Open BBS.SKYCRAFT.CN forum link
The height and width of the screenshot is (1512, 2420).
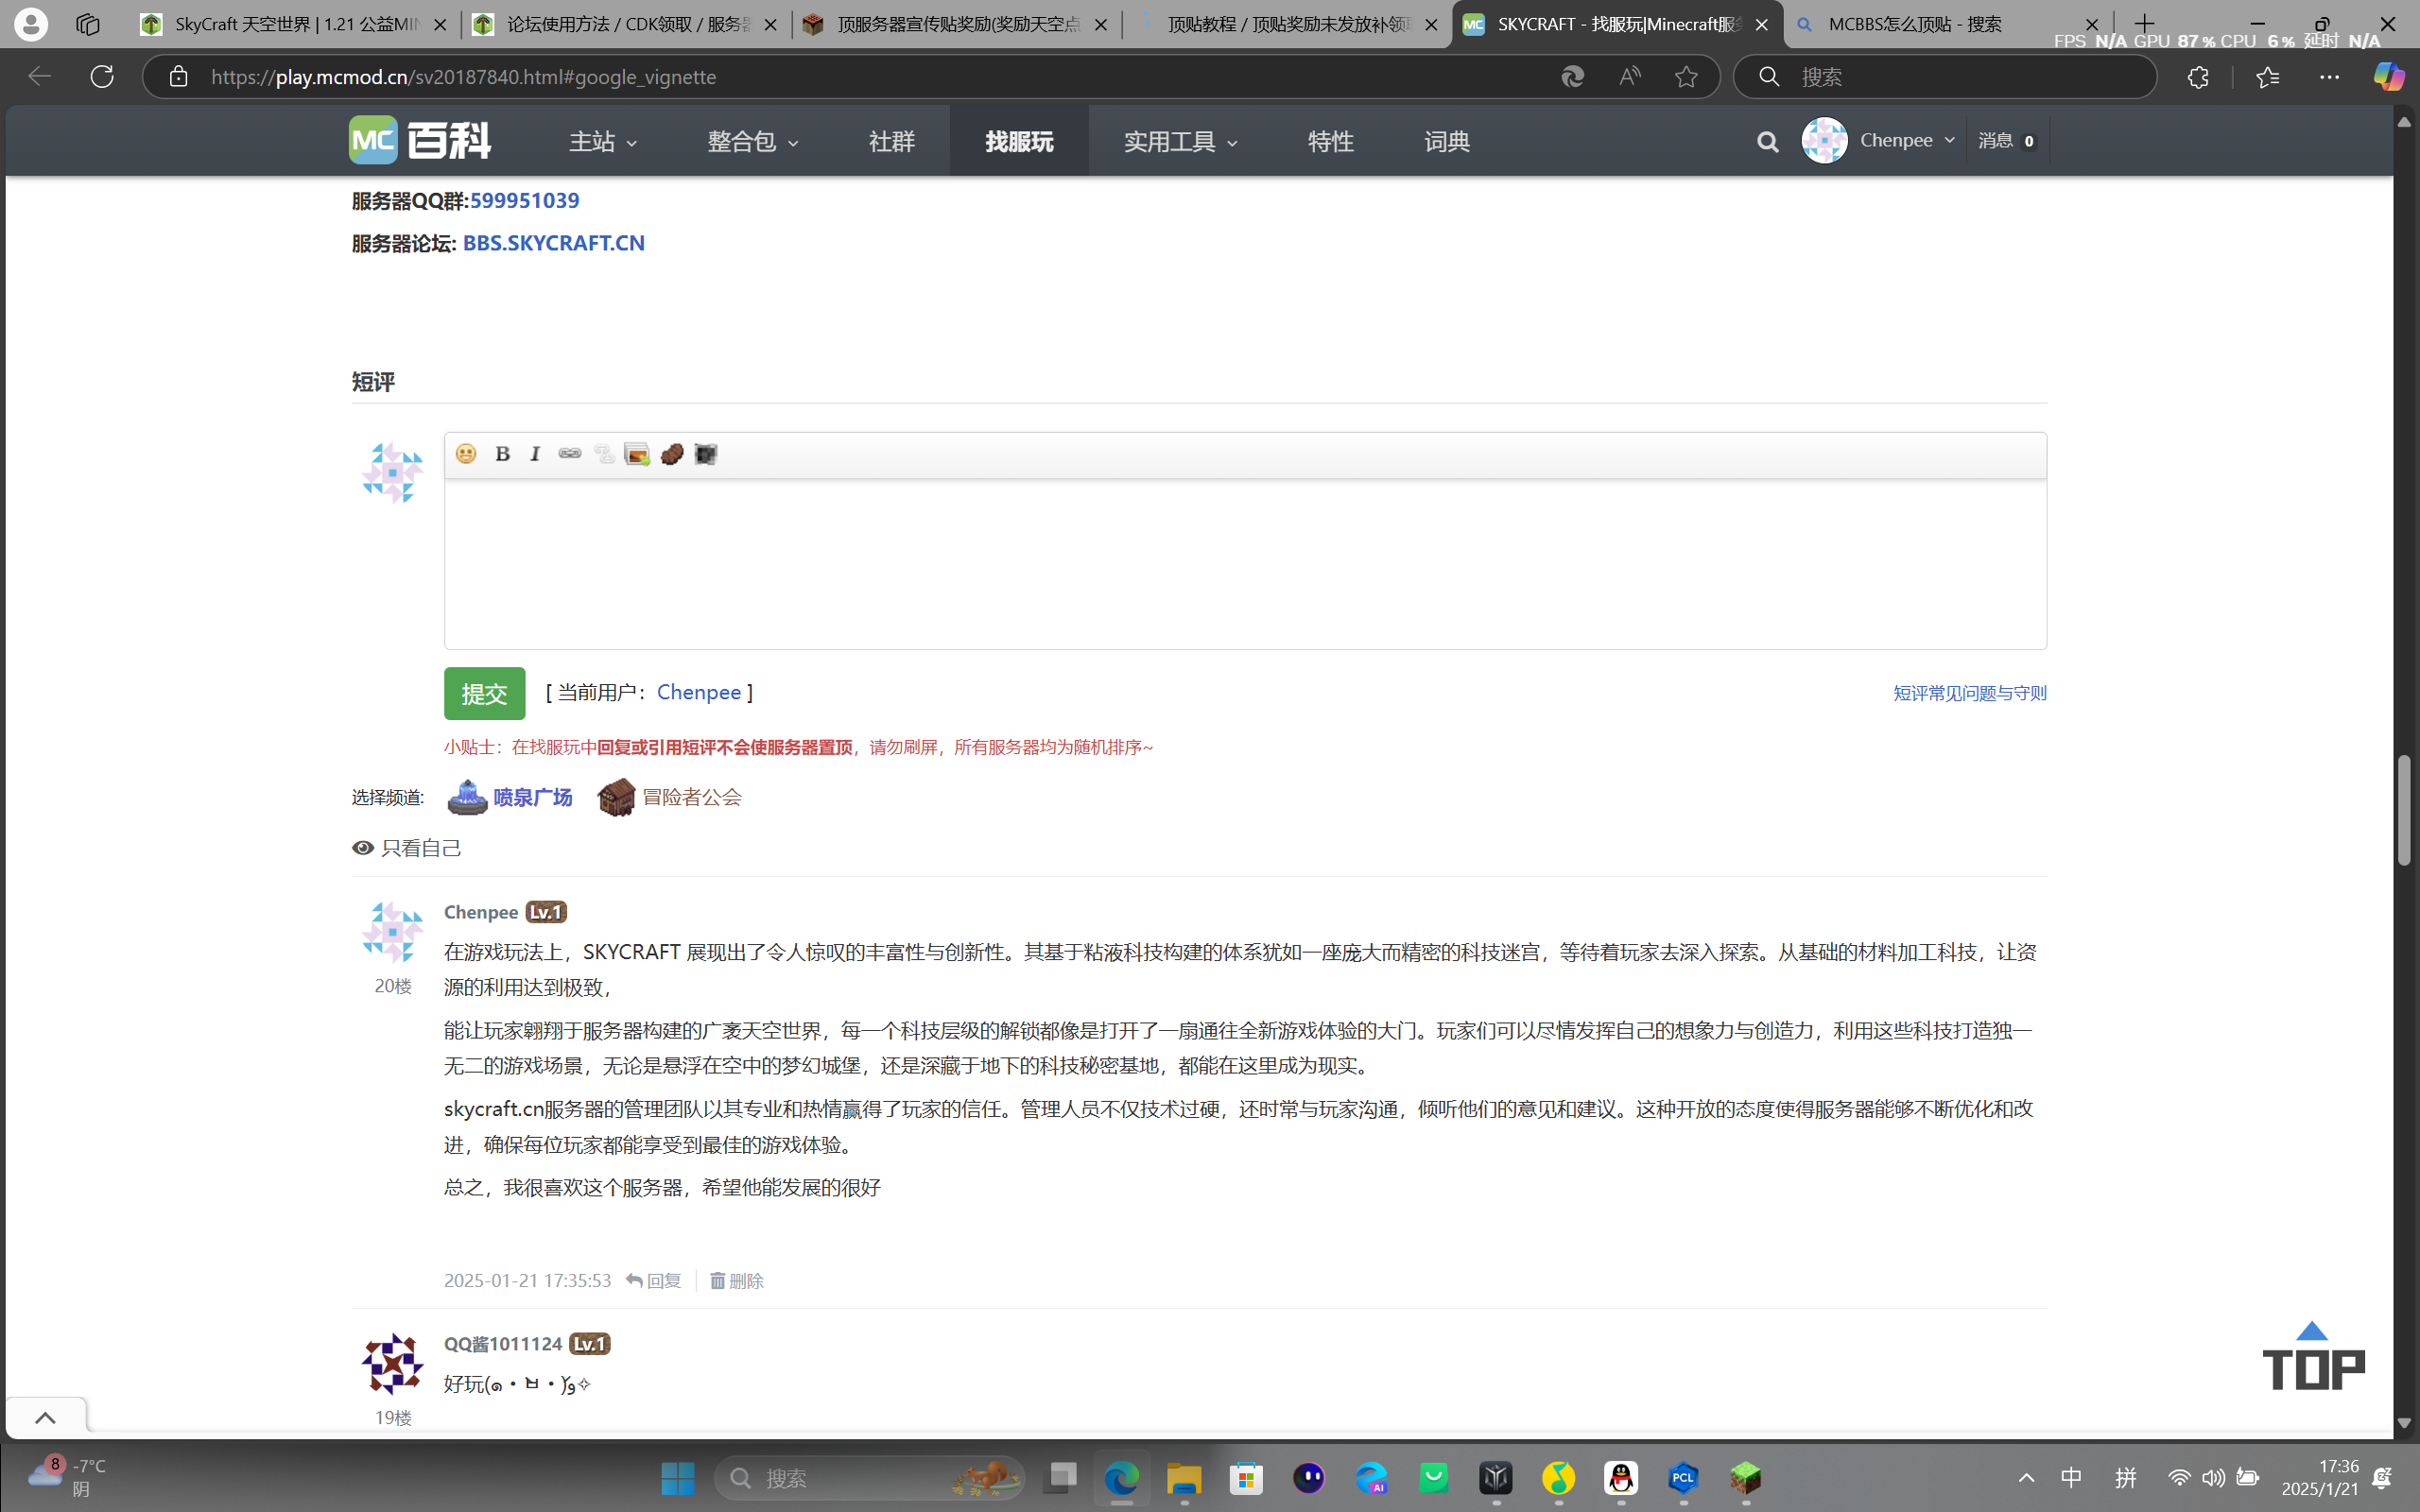[554, 243]
